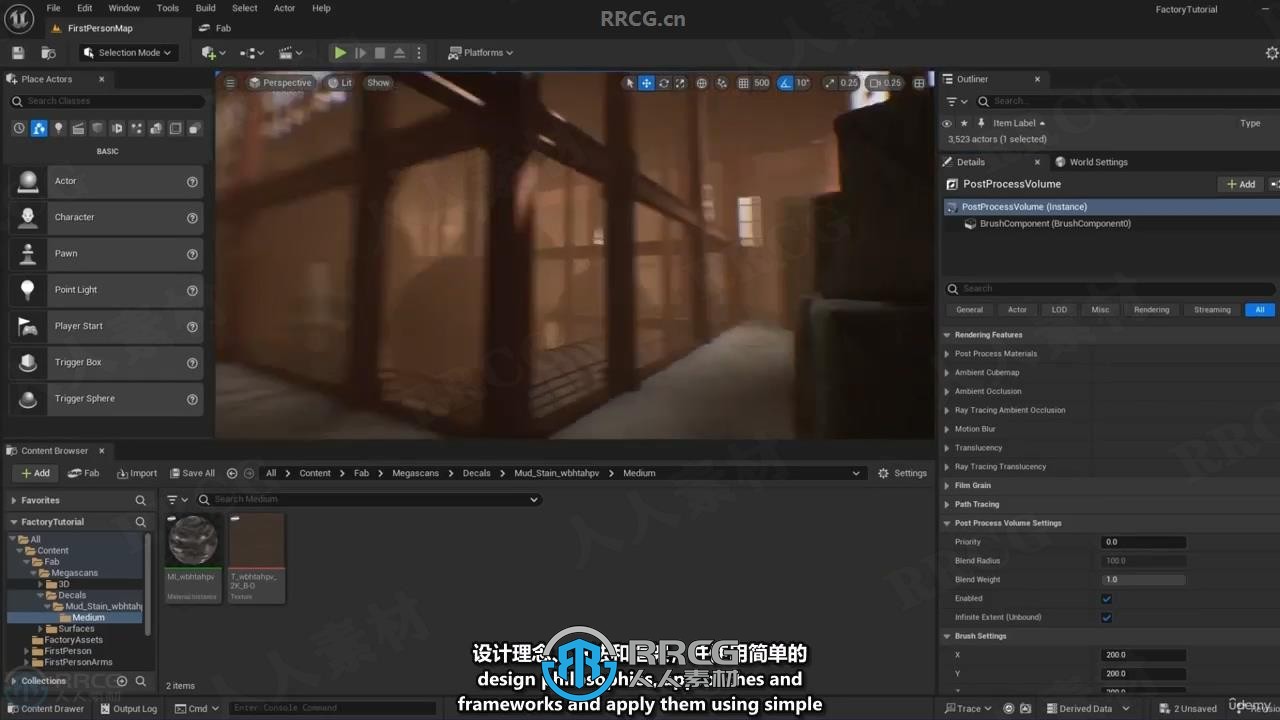Open the Platforms dropdown
Viewport: 1280px width, 720px height.
click(481, 53)
